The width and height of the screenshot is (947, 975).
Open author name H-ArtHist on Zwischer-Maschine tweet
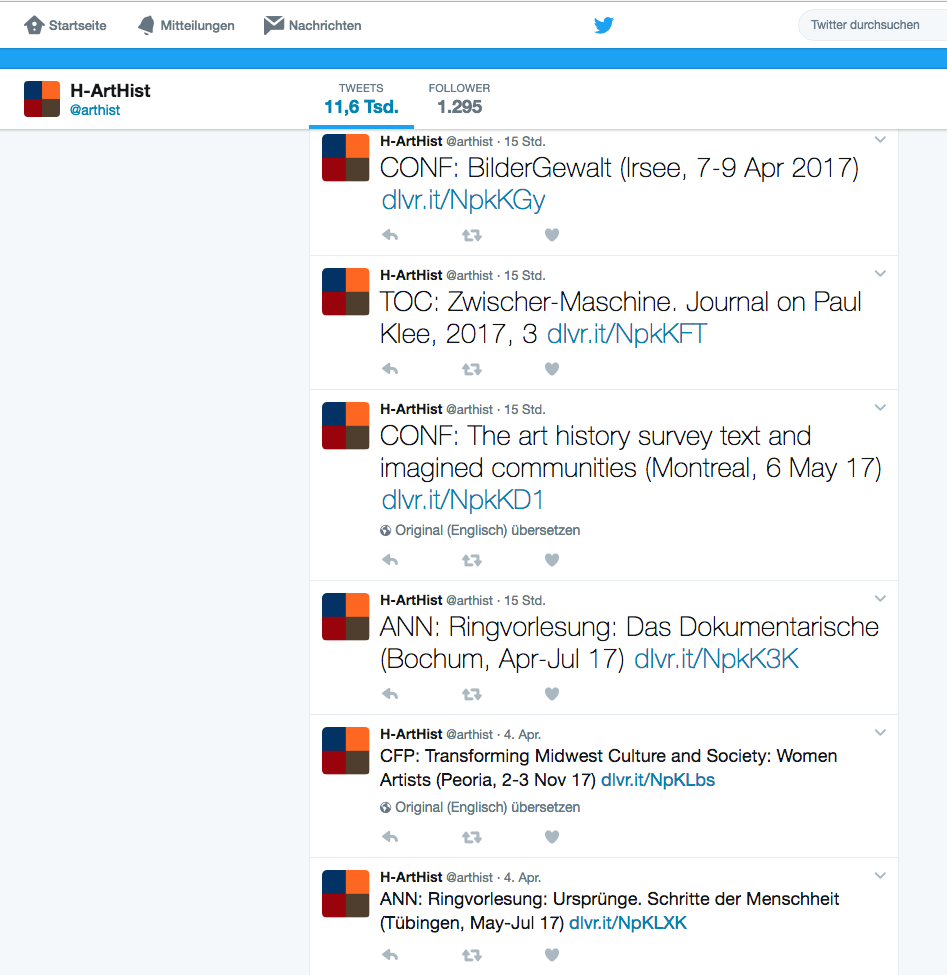[x=411, y=275]
